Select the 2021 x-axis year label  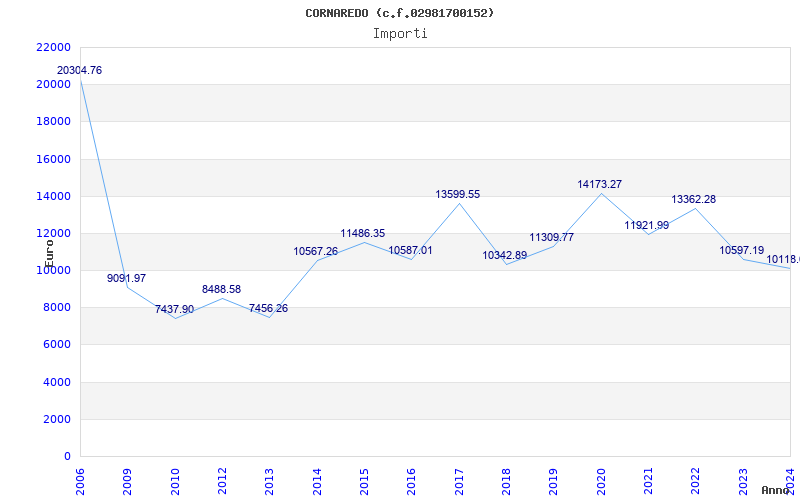click(x=648, y=481)
